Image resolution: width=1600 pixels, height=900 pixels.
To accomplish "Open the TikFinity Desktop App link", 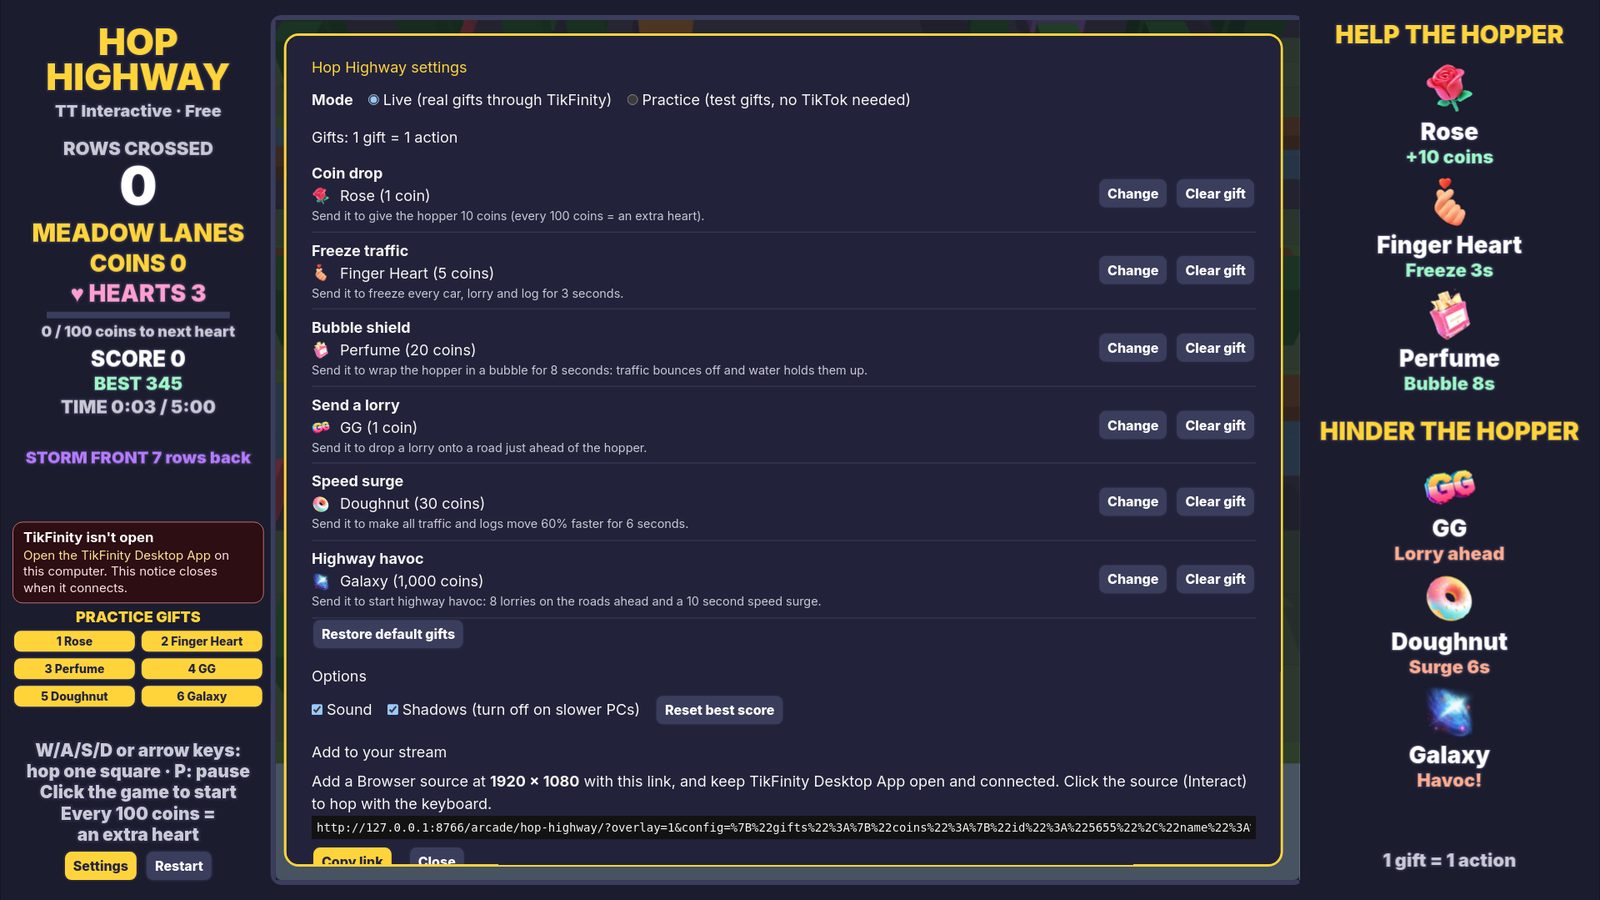I will pyautogui.click(x=117, y=555).
